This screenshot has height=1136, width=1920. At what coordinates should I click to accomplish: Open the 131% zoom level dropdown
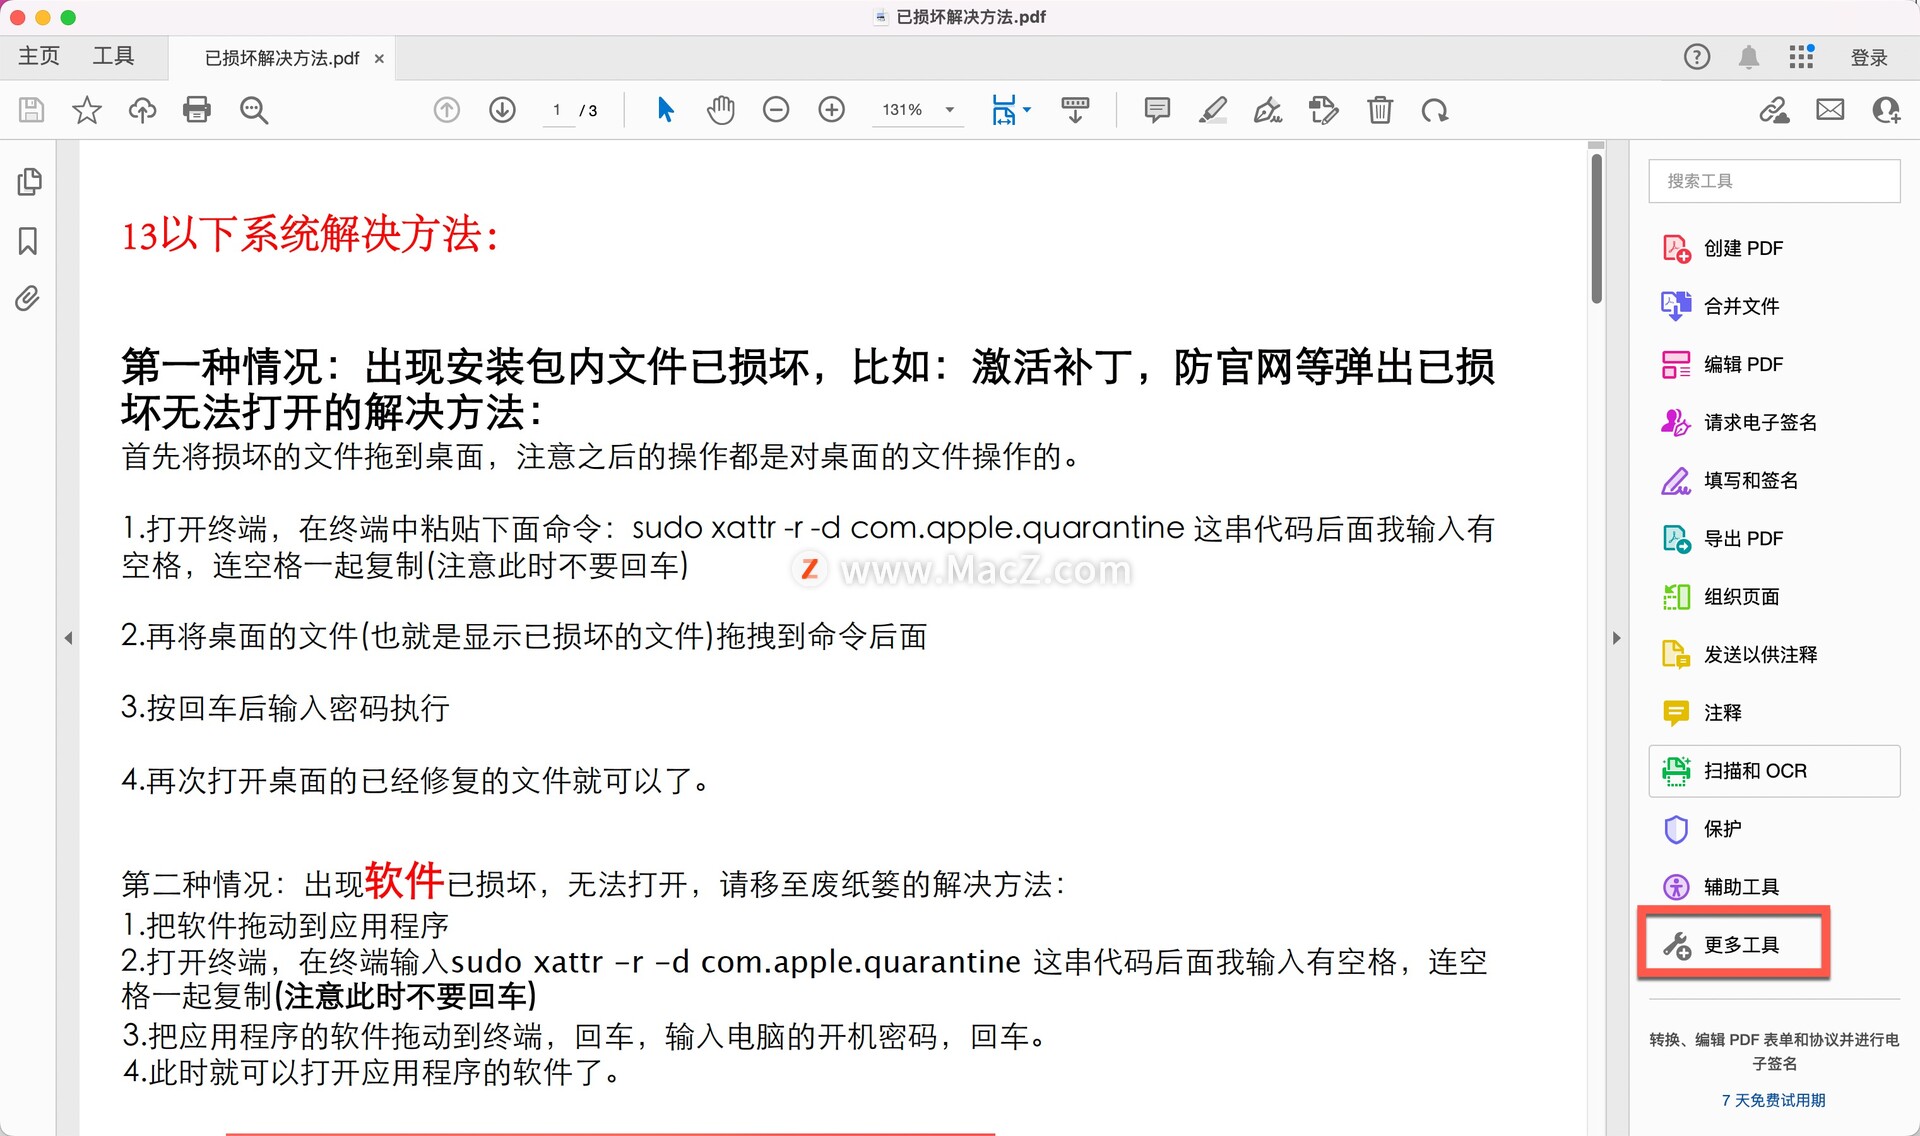click(918, 110)
